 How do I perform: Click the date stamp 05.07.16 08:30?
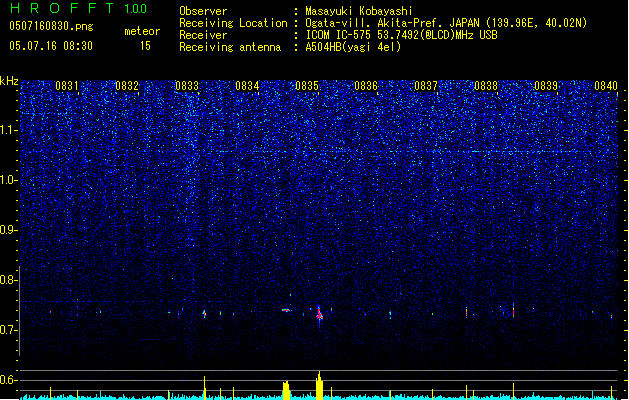click(x=51, y=46)
